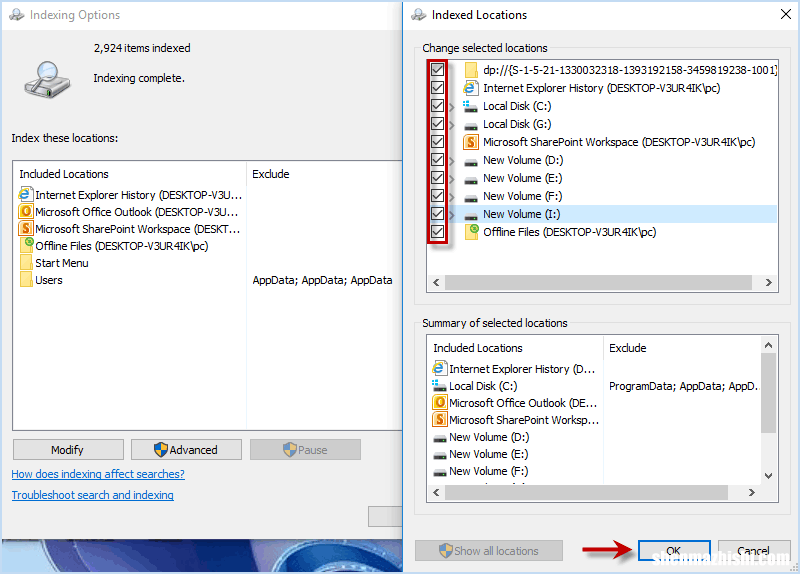Open Advanced indexing settings

(186, 450)
